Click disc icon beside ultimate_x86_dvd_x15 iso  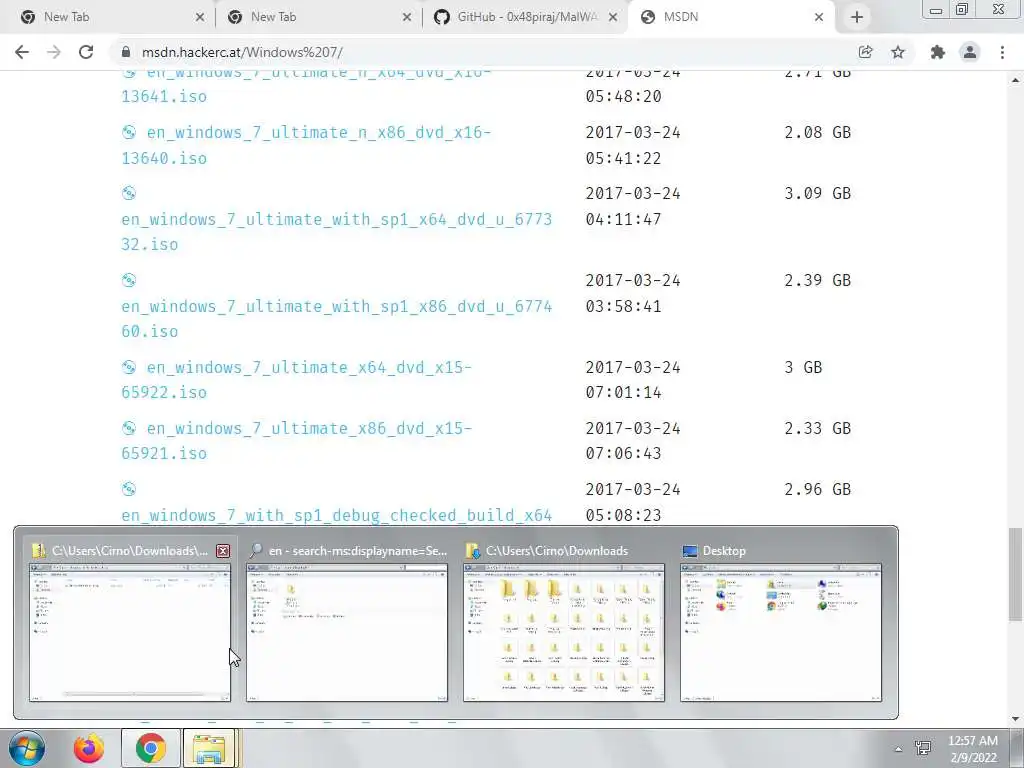click(x=129, y=428)
